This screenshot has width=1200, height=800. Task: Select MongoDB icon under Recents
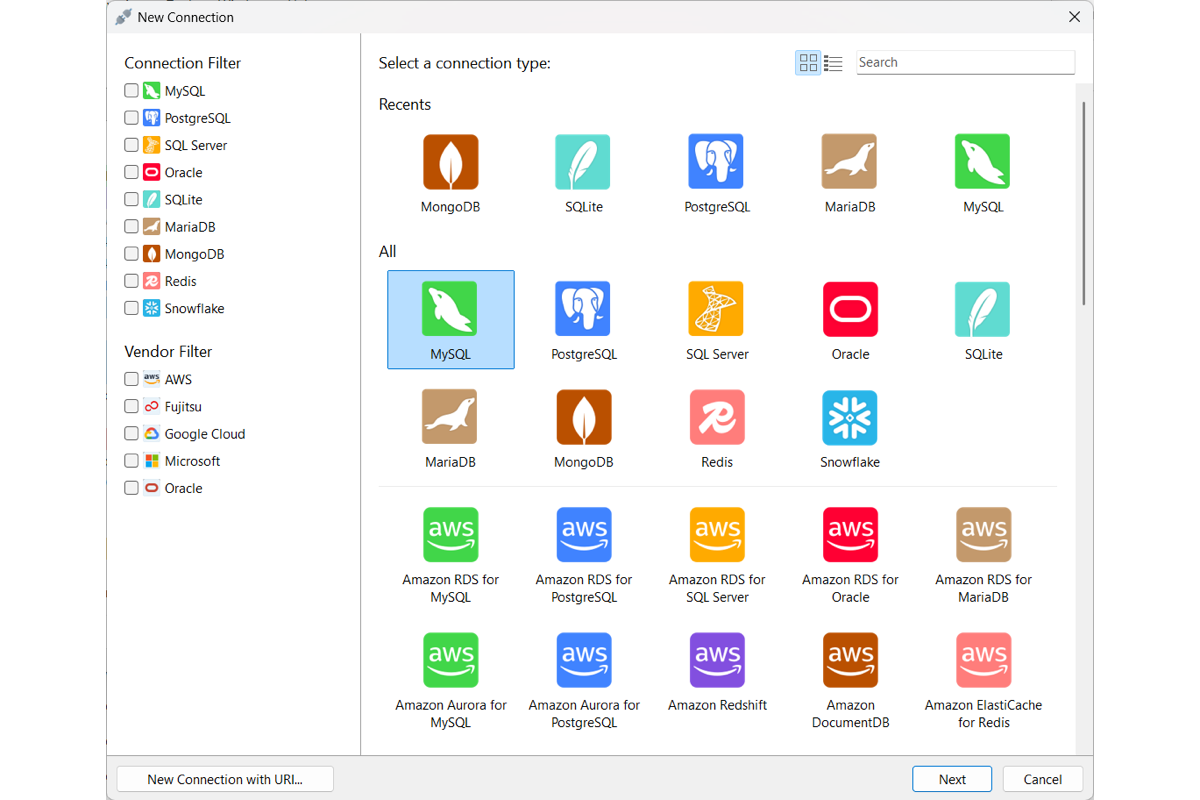click(450, 162)
